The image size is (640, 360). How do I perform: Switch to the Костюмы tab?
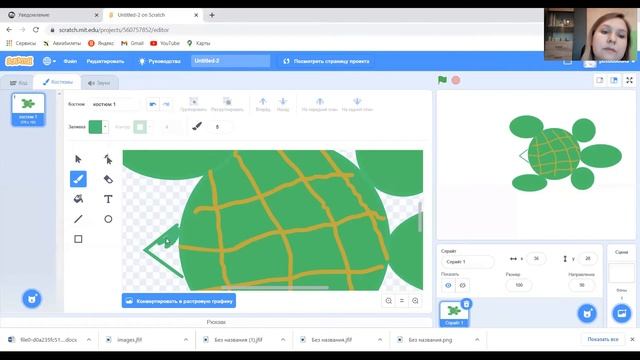coord(58,82)
